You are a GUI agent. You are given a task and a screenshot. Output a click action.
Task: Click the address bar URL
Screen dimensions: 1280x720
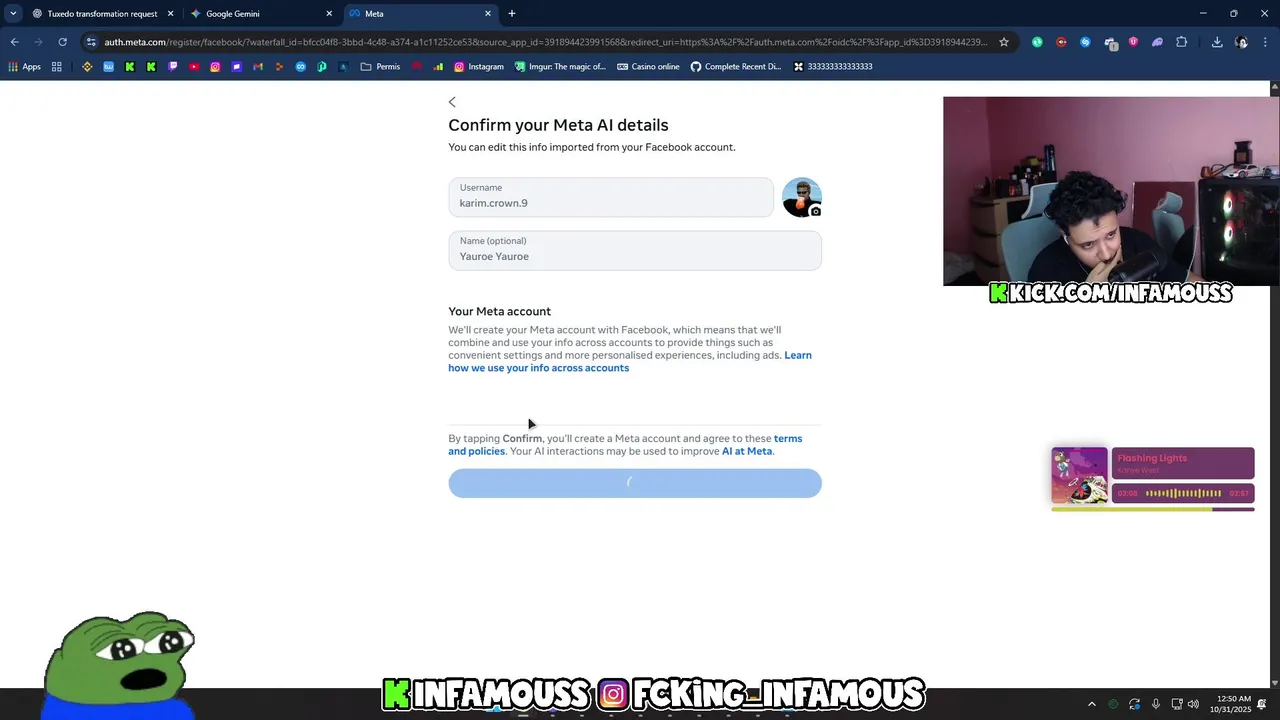coord(545,42)
